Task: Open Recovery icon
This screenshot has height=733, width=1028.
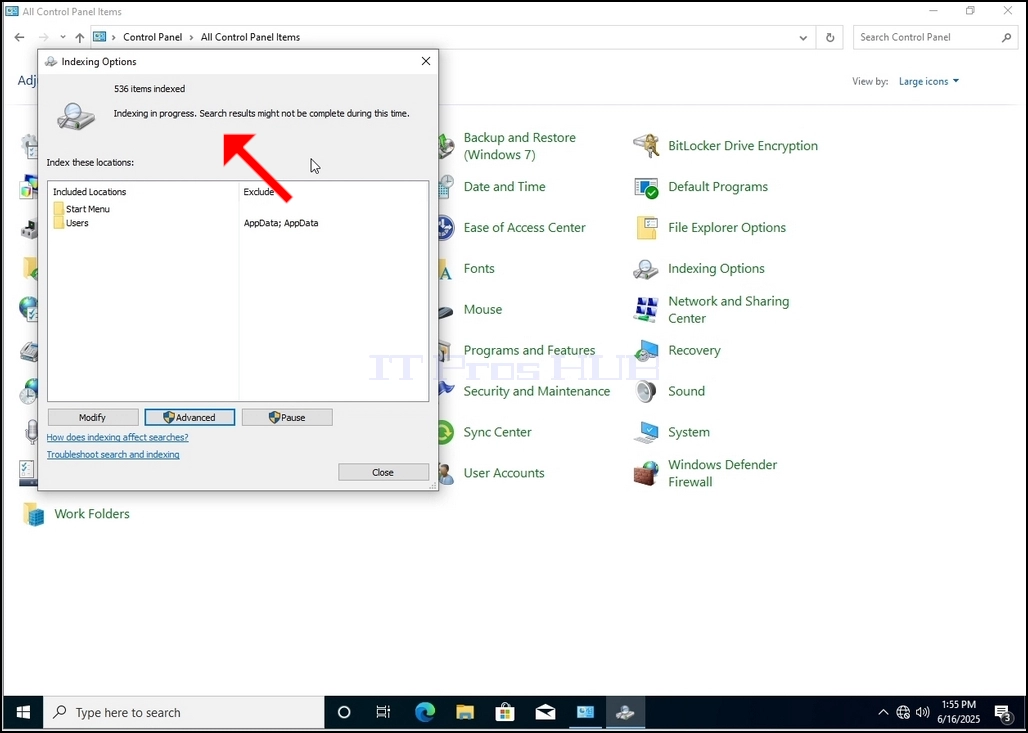Action: coord(646,351)
